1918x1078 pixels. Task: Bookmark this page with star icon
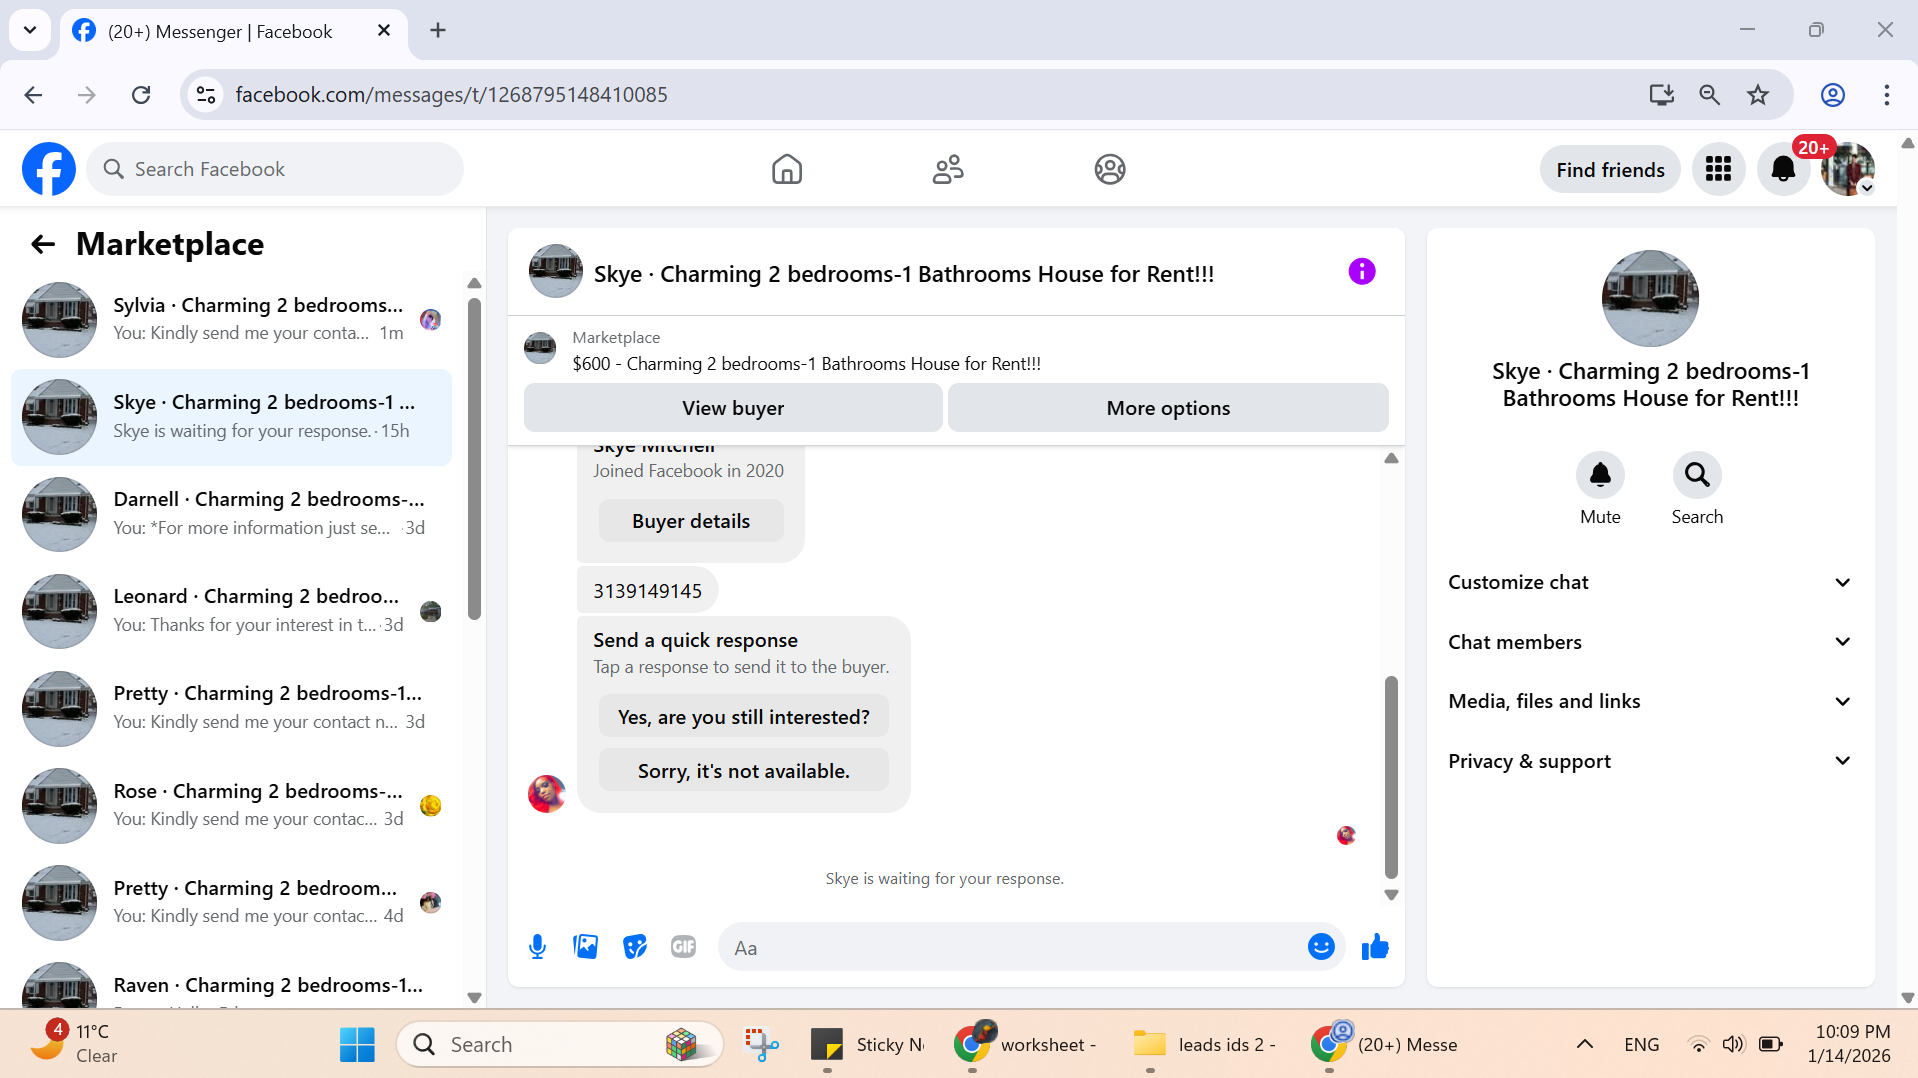[x=1758, y=95]
